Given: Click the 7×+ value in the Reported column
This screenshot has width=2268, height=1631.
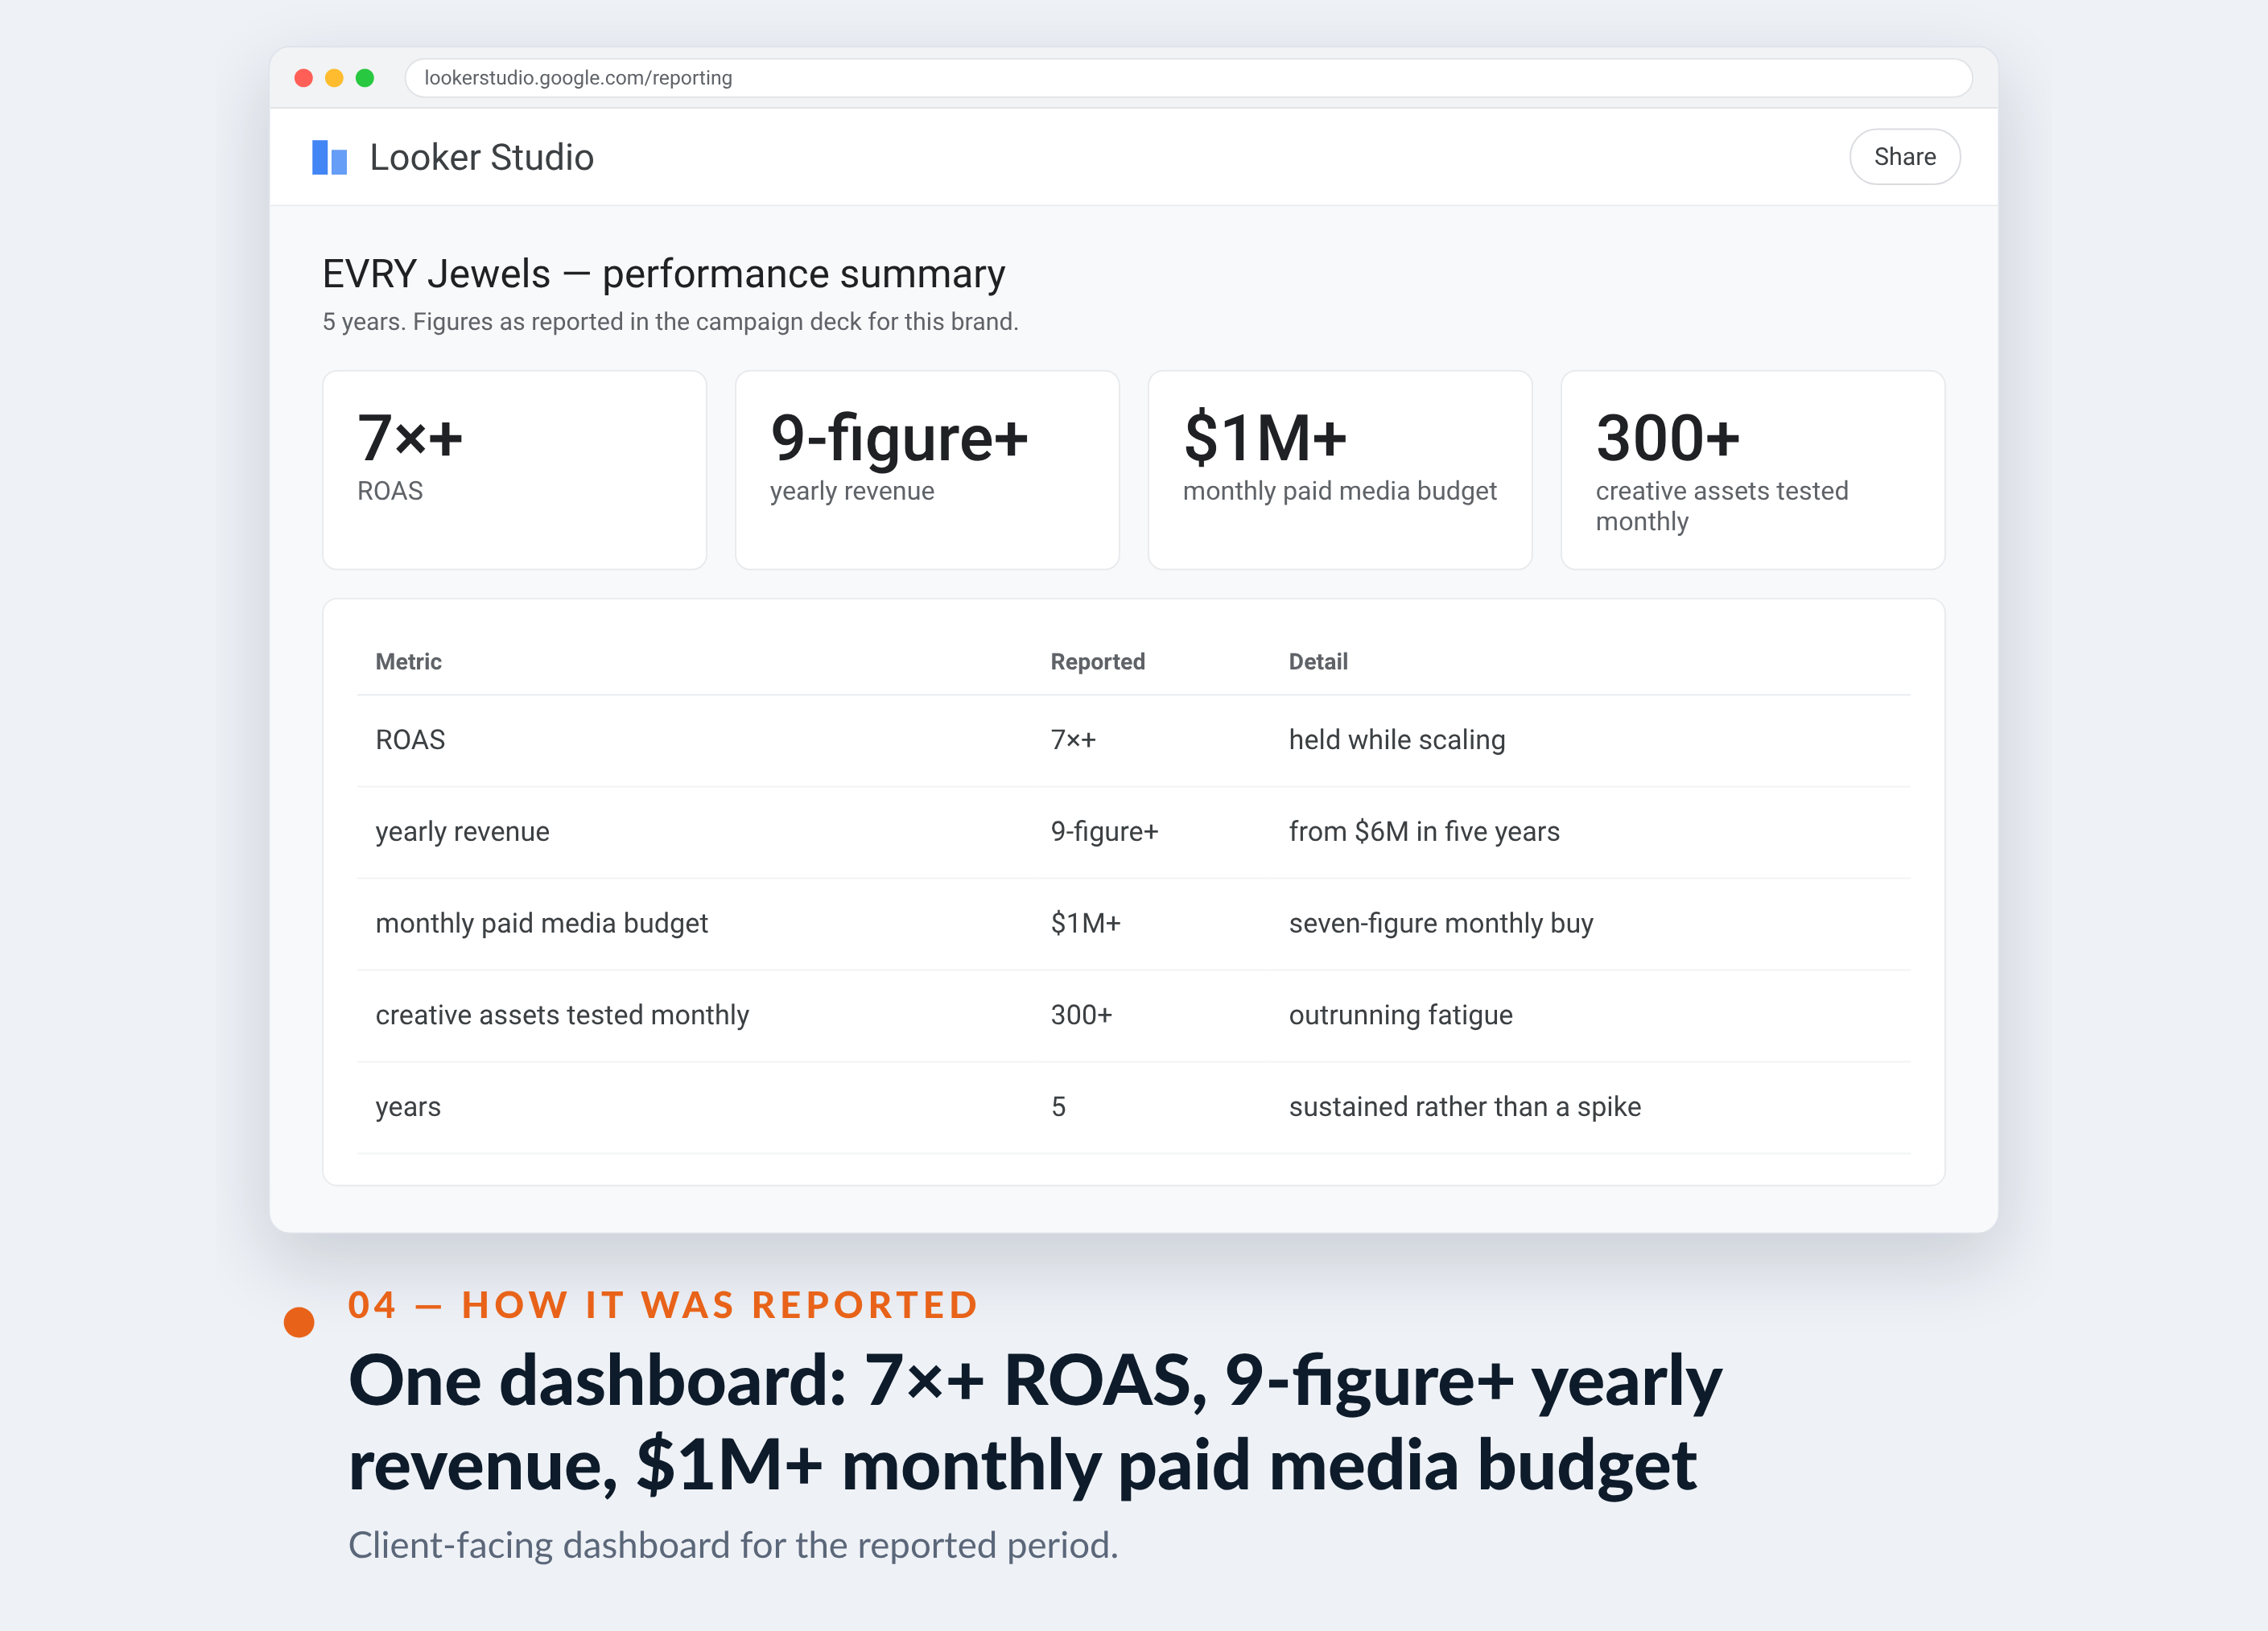Looking at the screenshot, I should (x=1073, y=740).
